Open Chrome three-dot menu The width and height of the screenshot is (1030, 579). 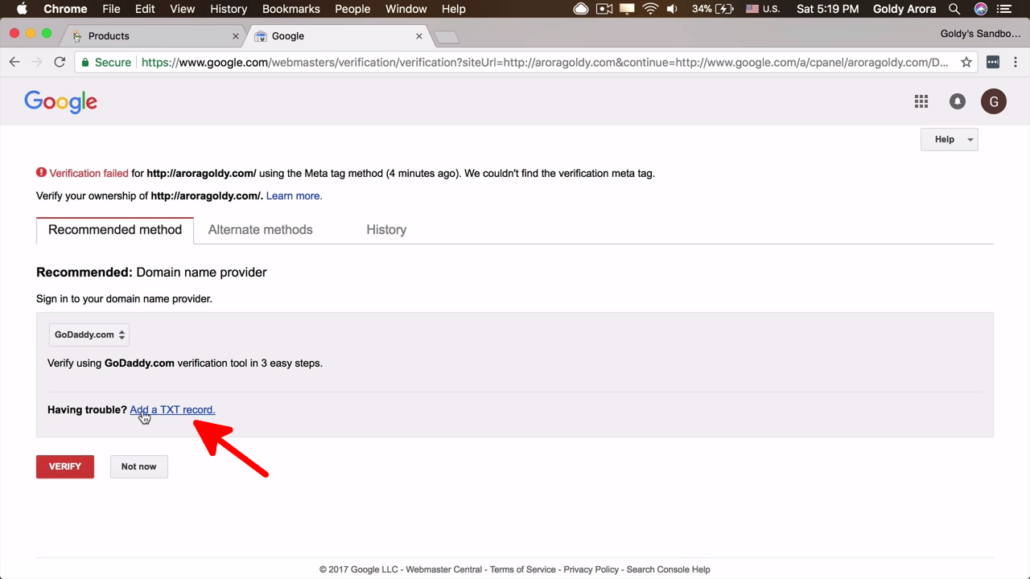(x=1015, y=62)
